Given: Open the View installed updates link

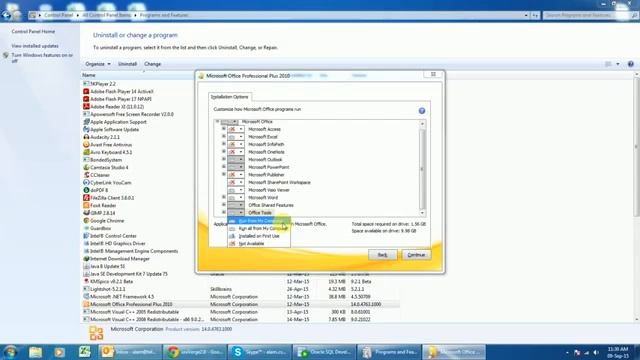Looking at the screenshot, I should pos(35,46).
